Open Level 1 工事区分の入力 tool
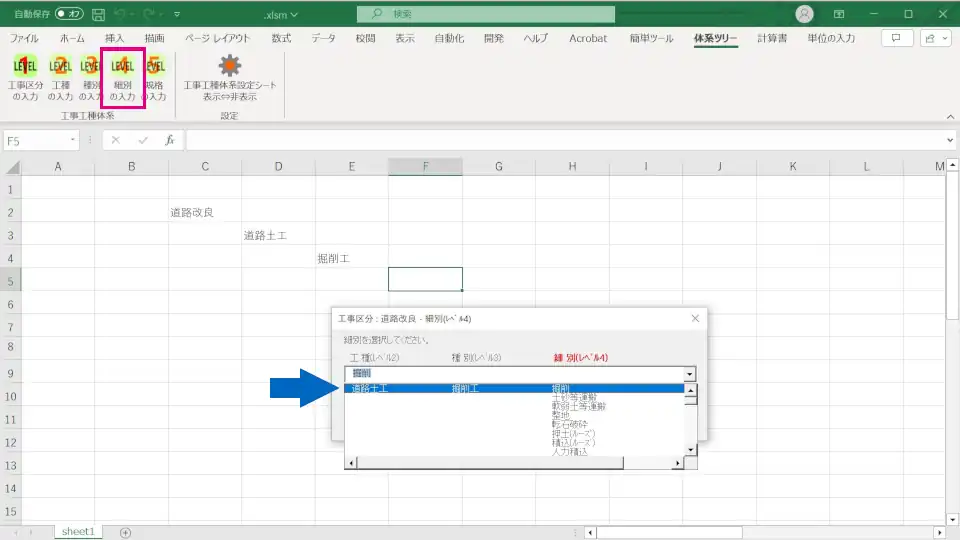This screenshot has height=540, width=960. [x=25, y=78]
